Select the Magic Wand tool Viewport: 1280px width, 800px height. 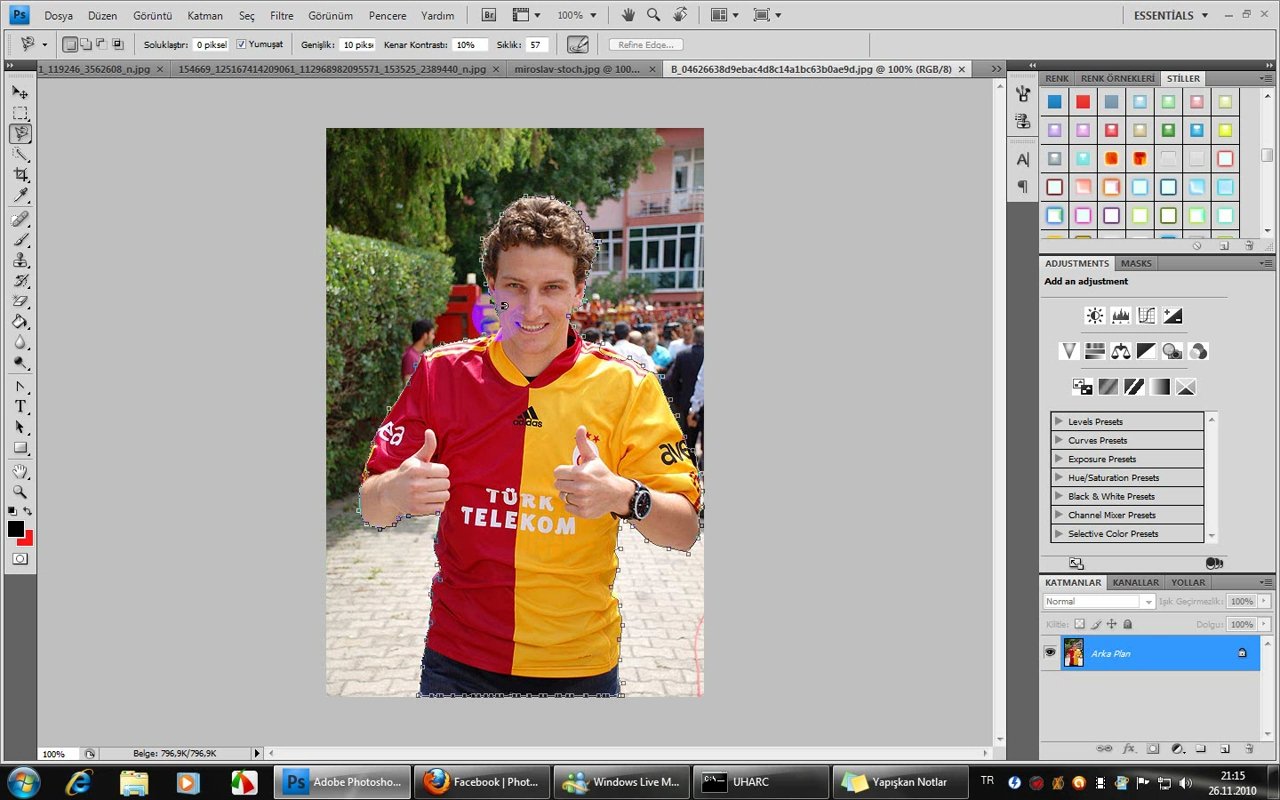pyautogui.click(x=20, y=155)
